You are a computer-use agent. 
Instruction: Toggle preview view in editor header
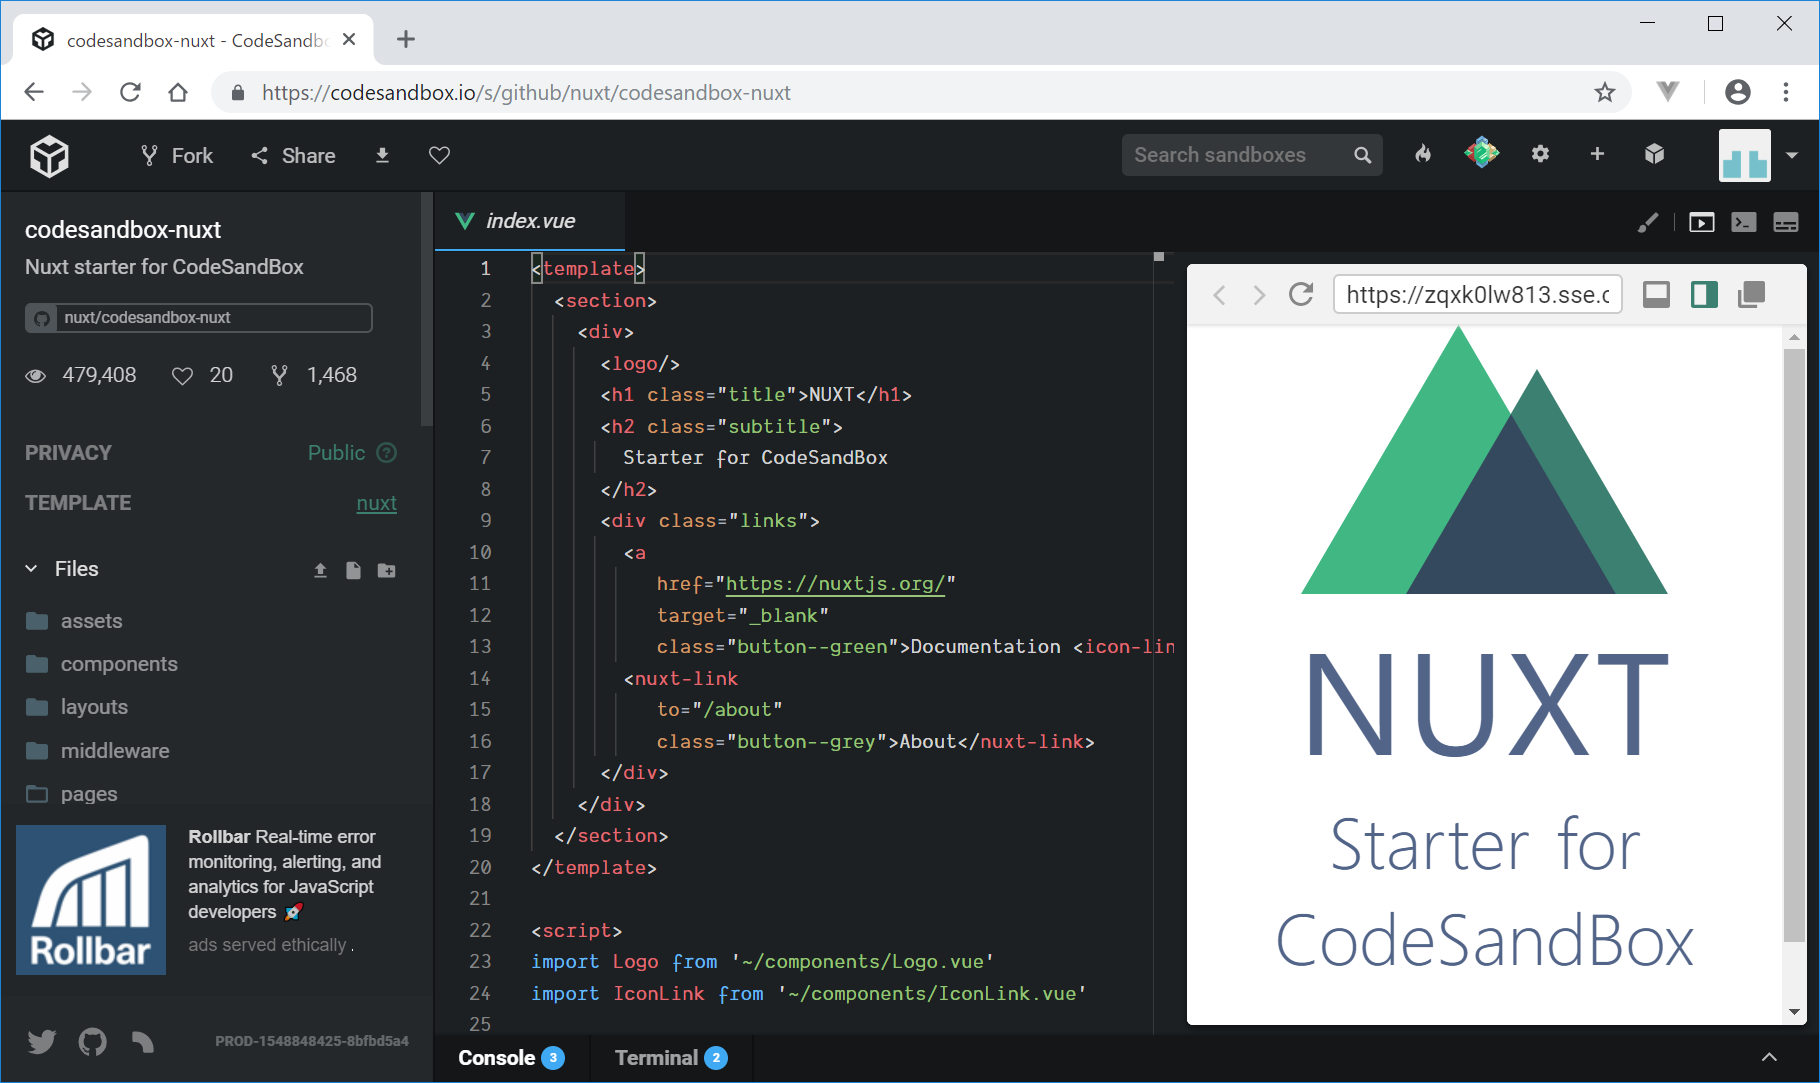1701,222
